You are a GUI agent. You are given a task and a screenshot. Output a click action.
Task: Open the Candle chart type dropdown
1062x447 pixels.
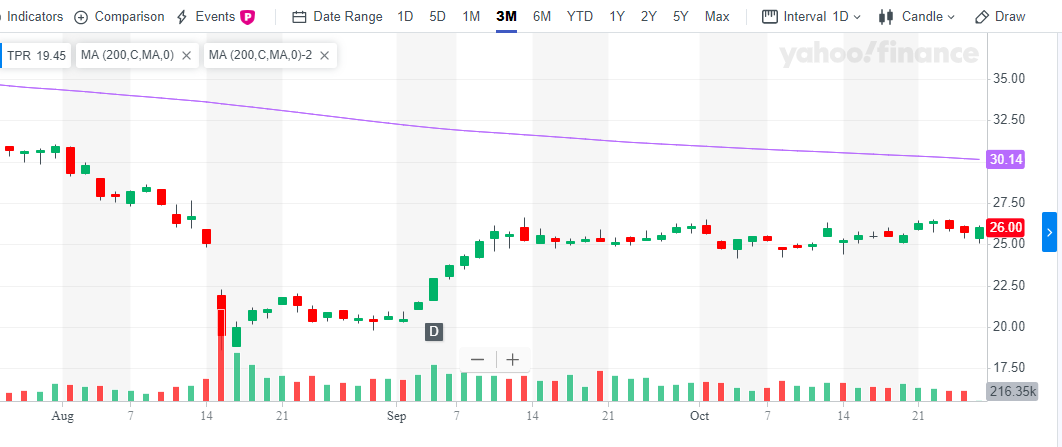917,17
